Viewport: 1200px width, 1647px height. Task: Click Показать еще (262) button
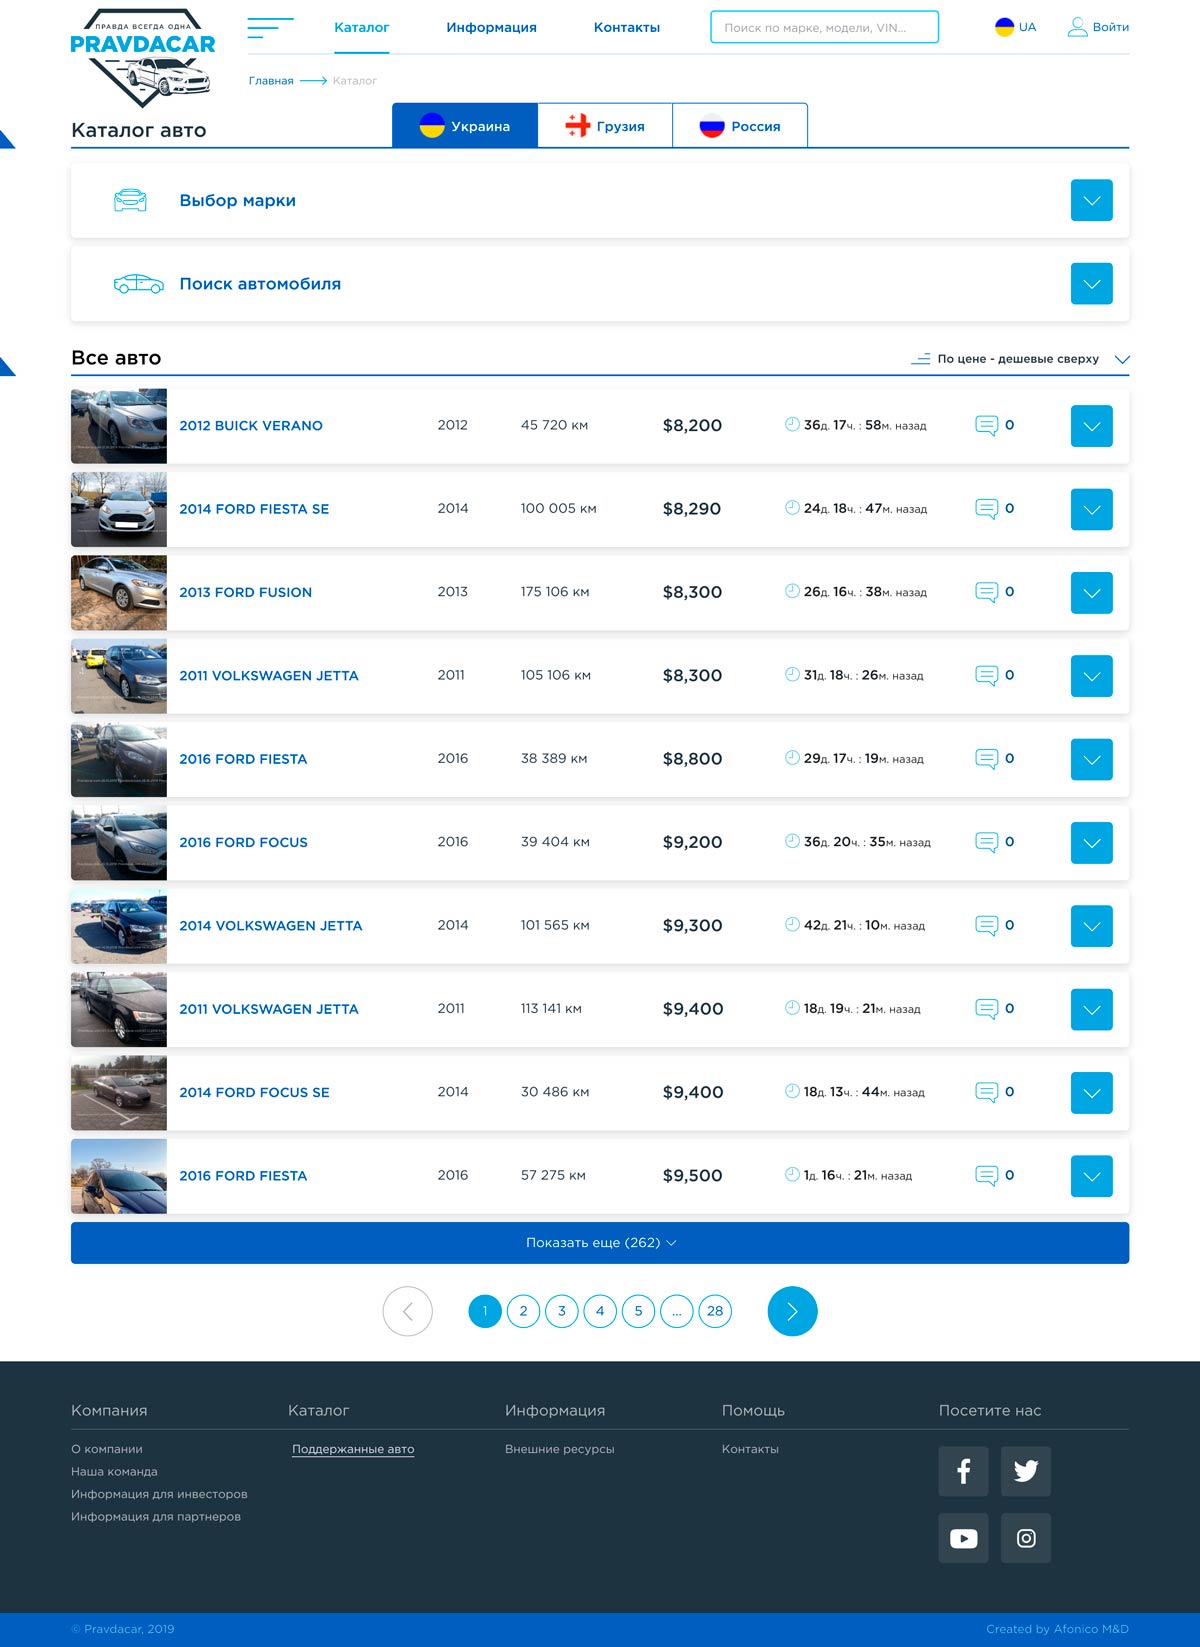[600, 1243]
